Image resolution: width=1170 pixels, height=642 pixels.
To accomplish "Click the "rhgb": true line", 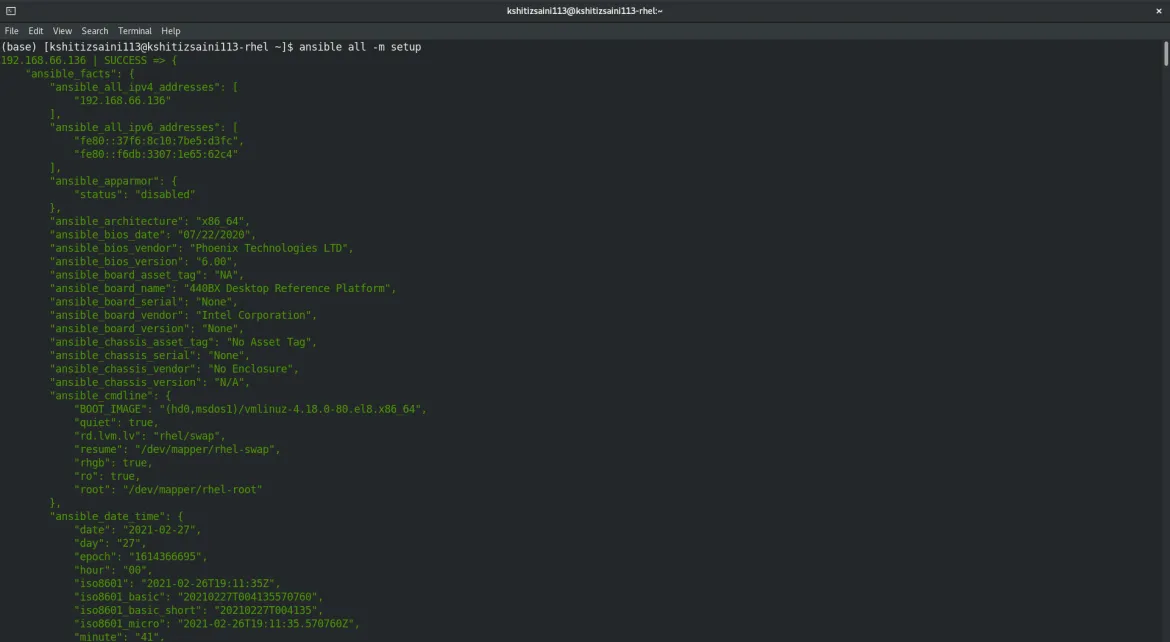I will 113,463.
